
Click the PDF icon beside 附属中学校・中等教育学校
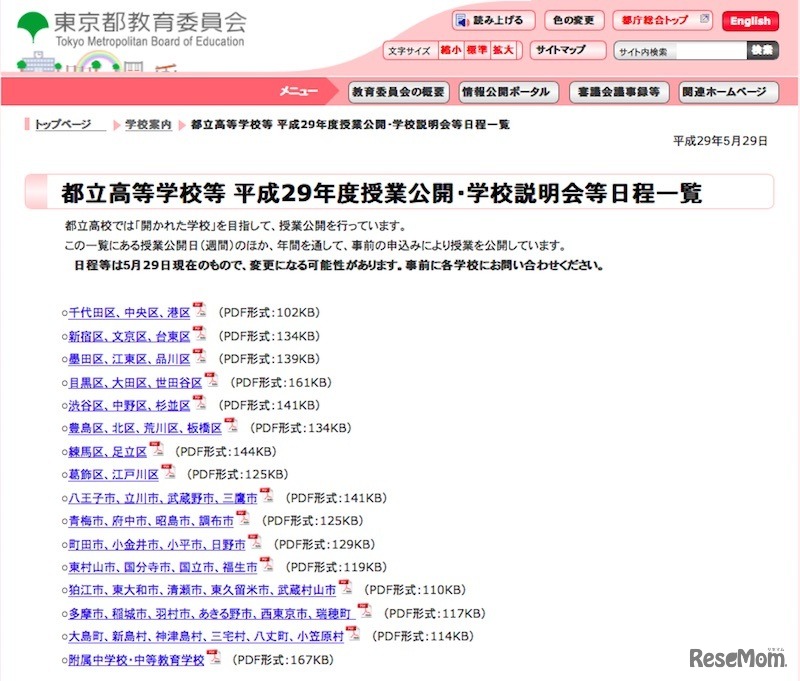click(x=213, y=657)
